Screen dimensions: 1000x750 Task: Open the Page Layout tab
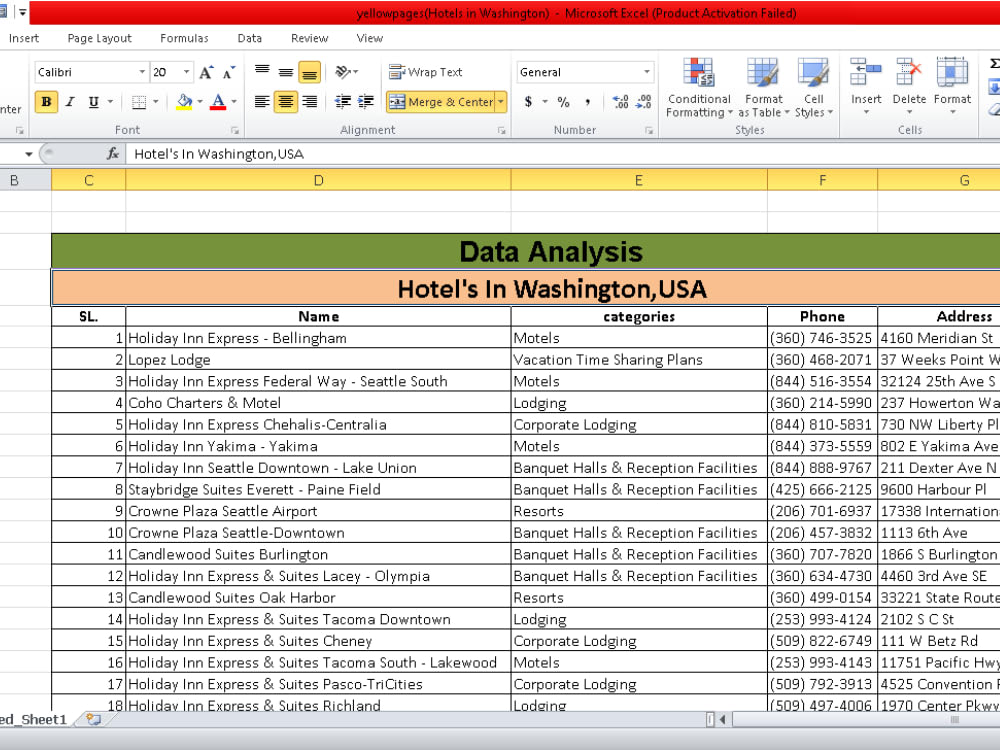click(99, 38)
